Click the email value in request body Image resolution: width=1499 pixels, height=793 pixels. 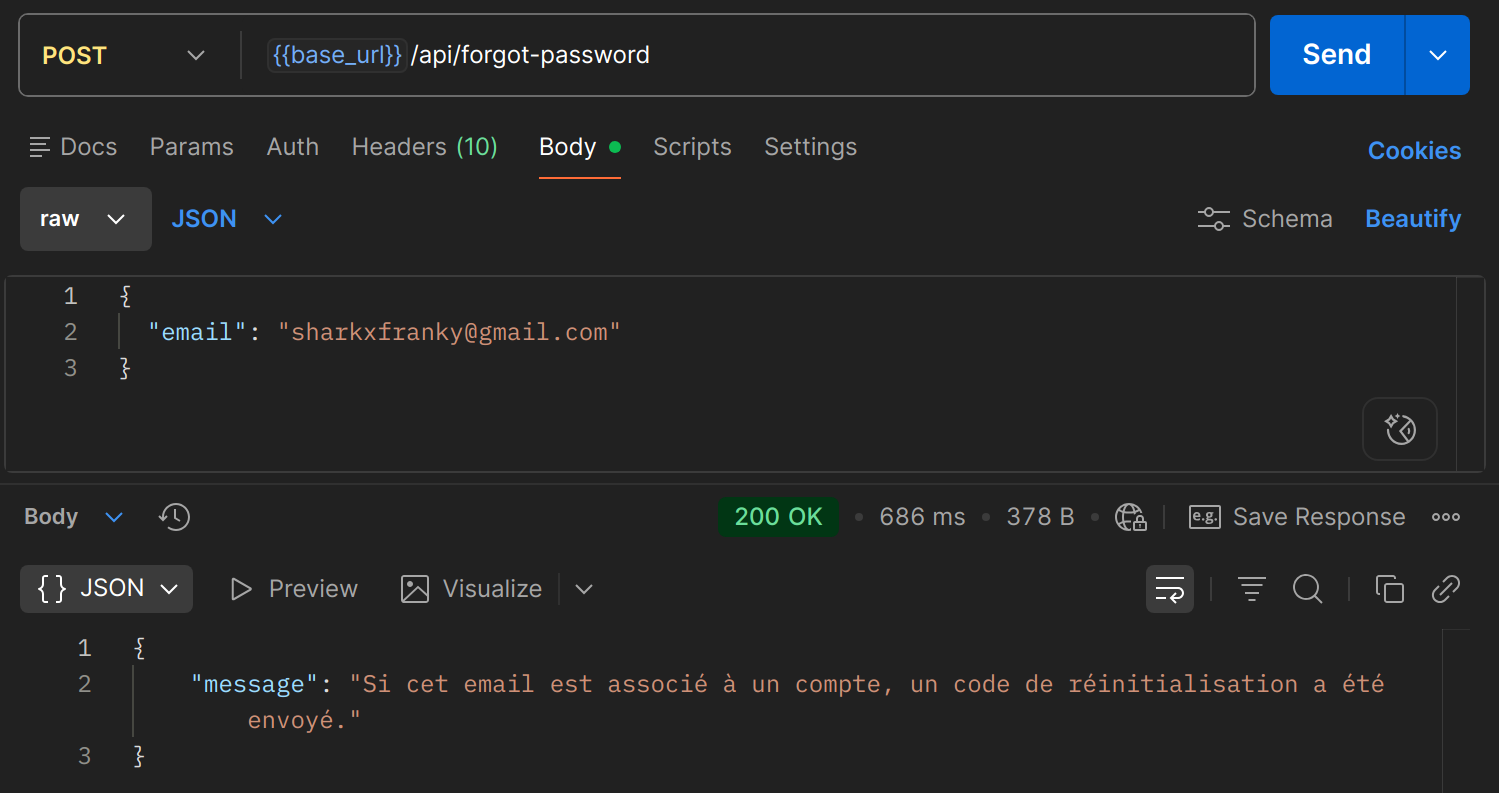pos(449,332)
